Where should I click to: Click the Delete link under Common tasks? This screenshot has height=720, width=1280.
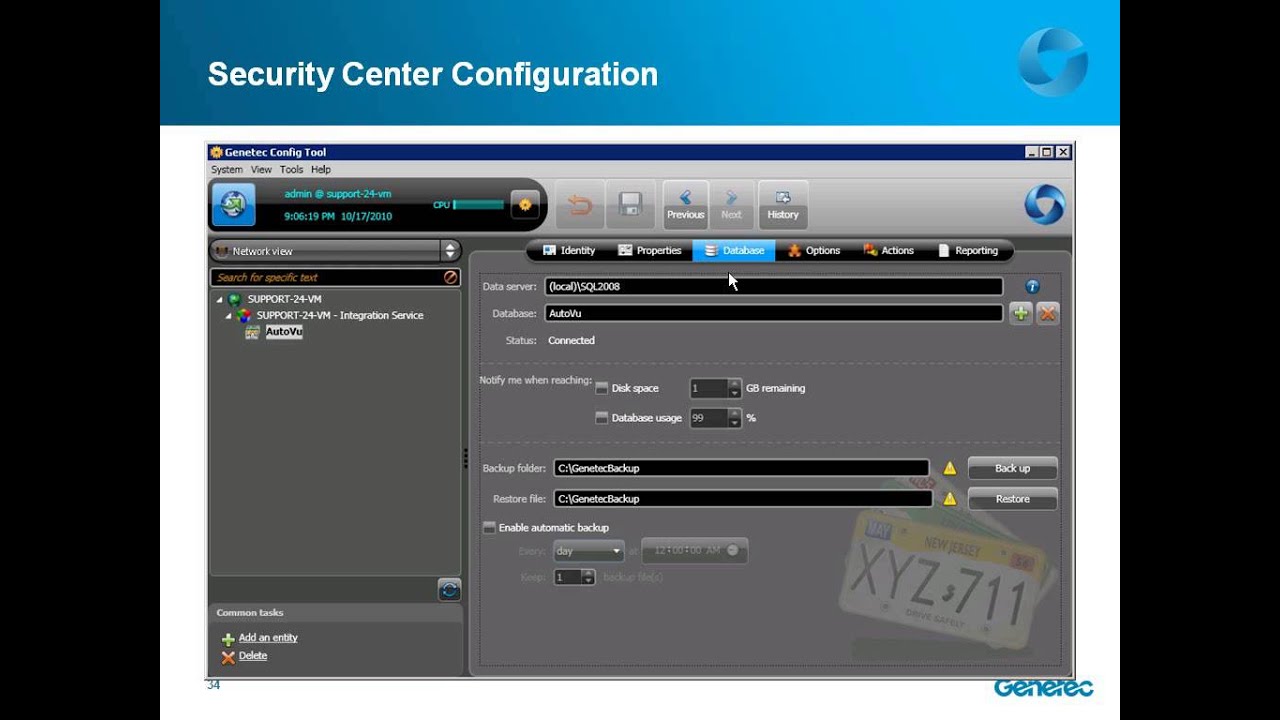pyautogui.click(x=253, y=656)
